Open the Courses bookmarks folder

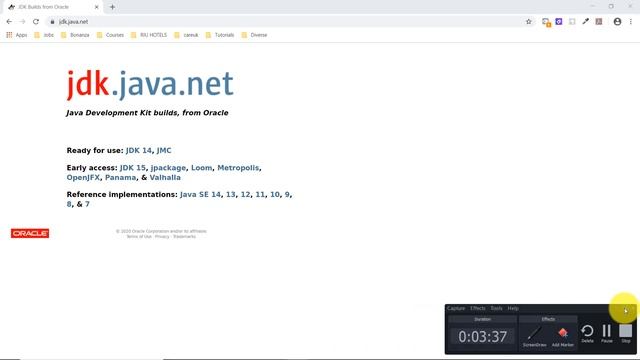click(x=110, y=35)
